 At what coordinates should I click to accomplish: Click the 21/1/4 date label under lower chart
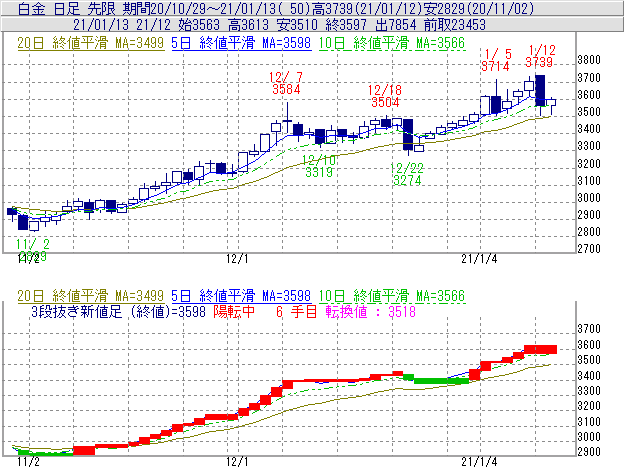pos(479,462)
